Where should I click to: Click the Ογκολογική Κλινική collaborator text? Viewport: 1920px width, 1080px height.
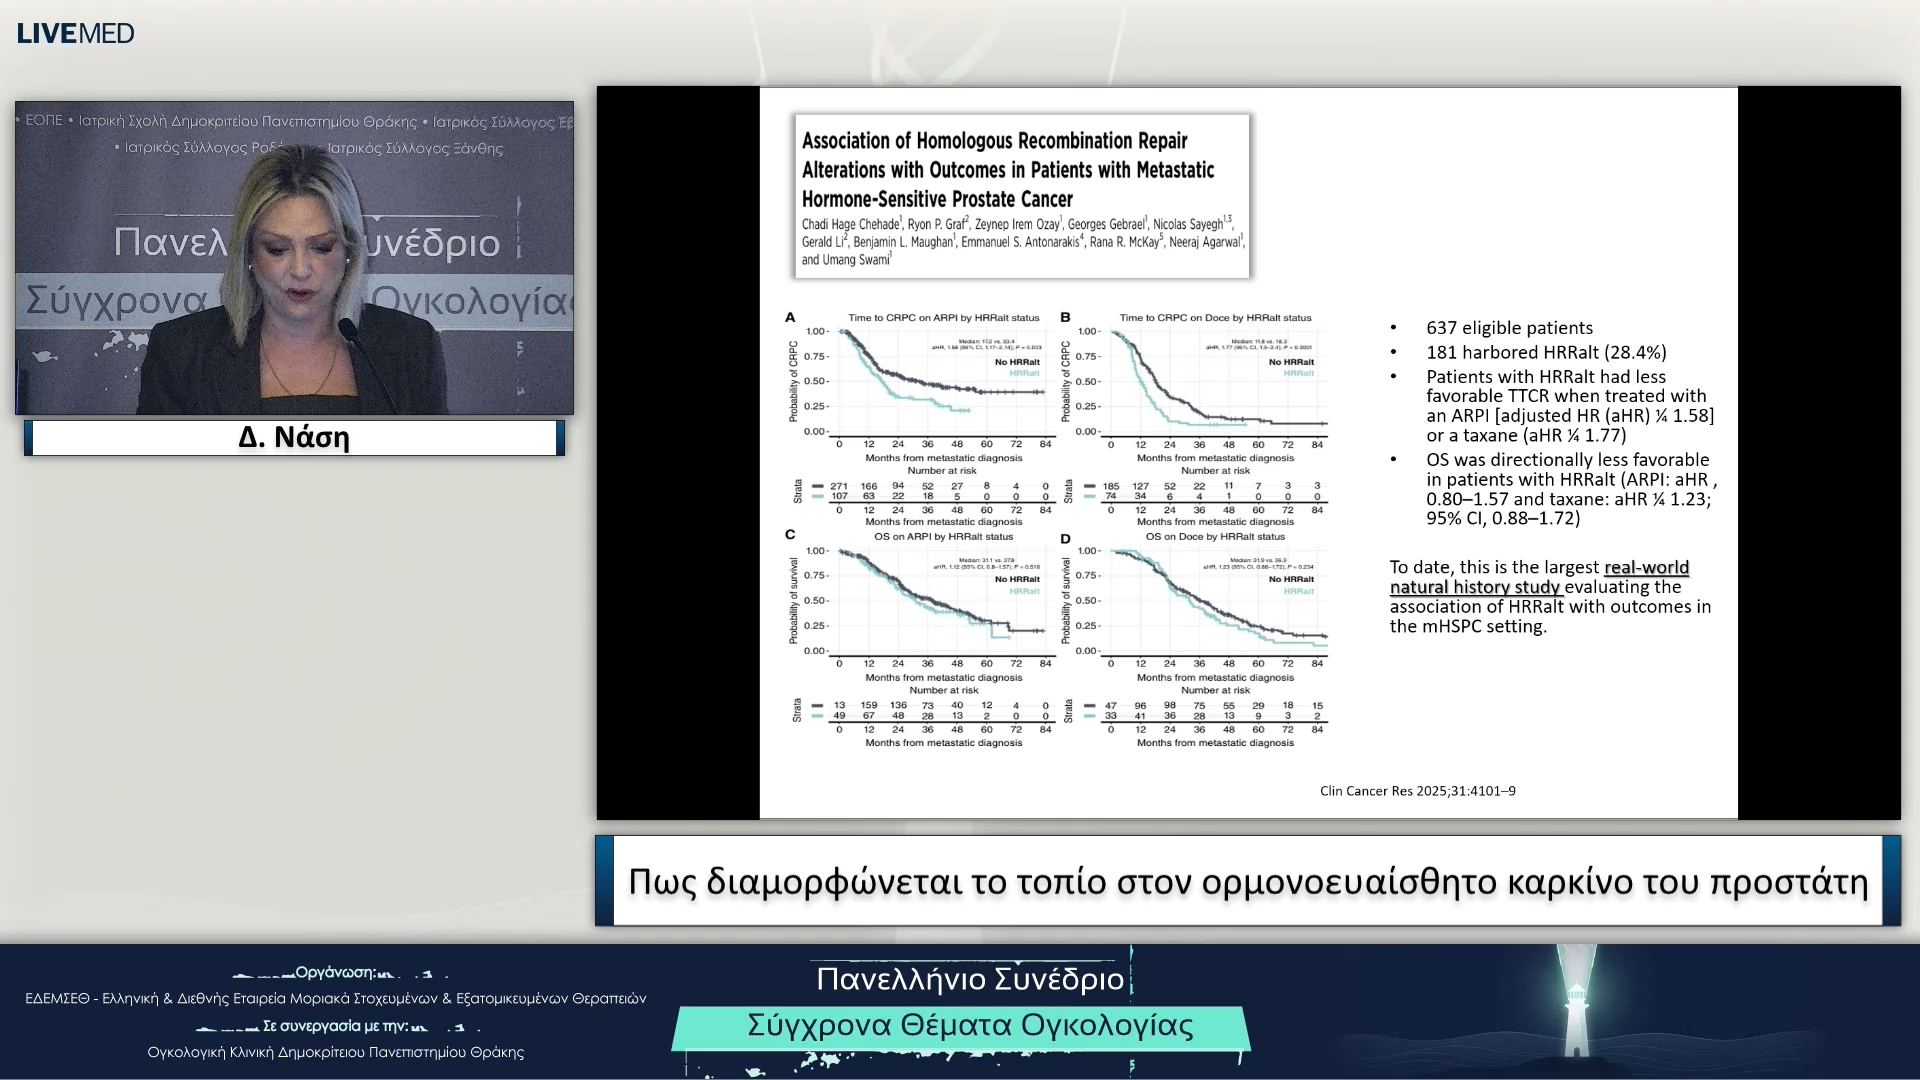pyautogui.click(x=335, y=1052)
